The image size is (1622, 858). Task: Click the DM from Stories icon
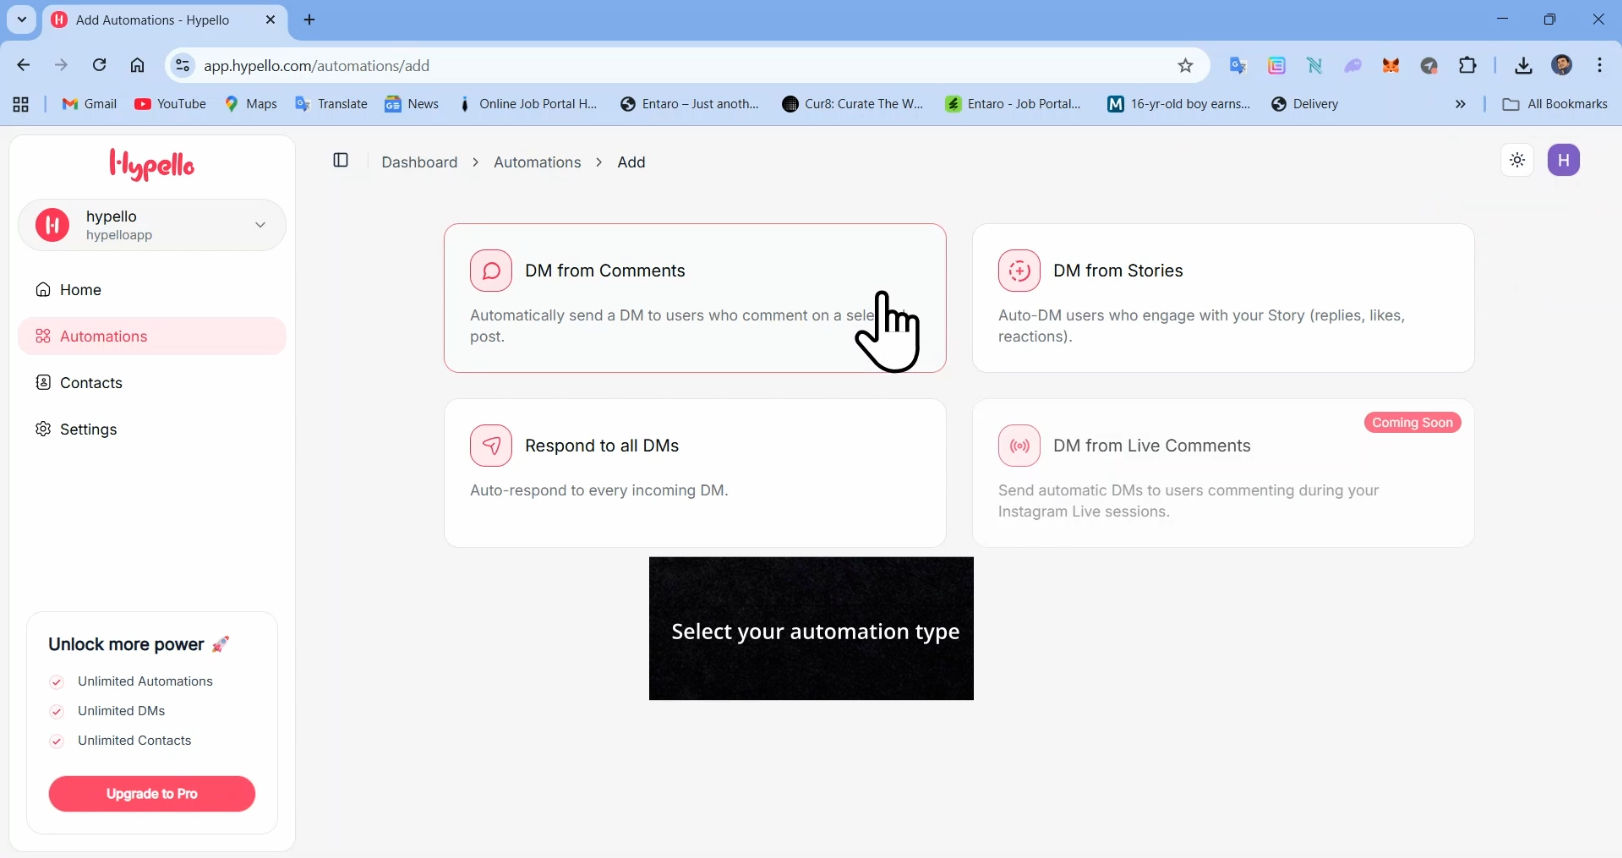[1018, 271]
